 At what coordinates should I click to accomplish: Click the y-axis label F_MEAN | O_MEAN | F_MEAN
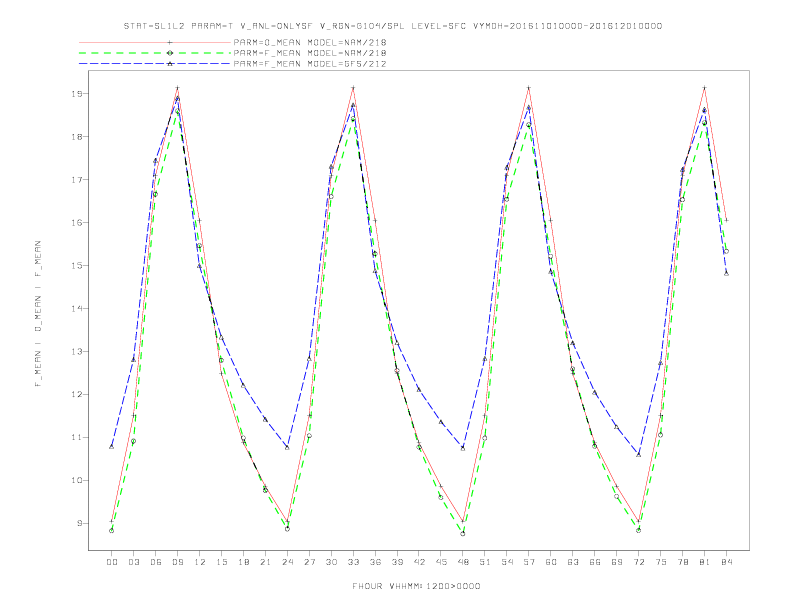tap(38, 314)
